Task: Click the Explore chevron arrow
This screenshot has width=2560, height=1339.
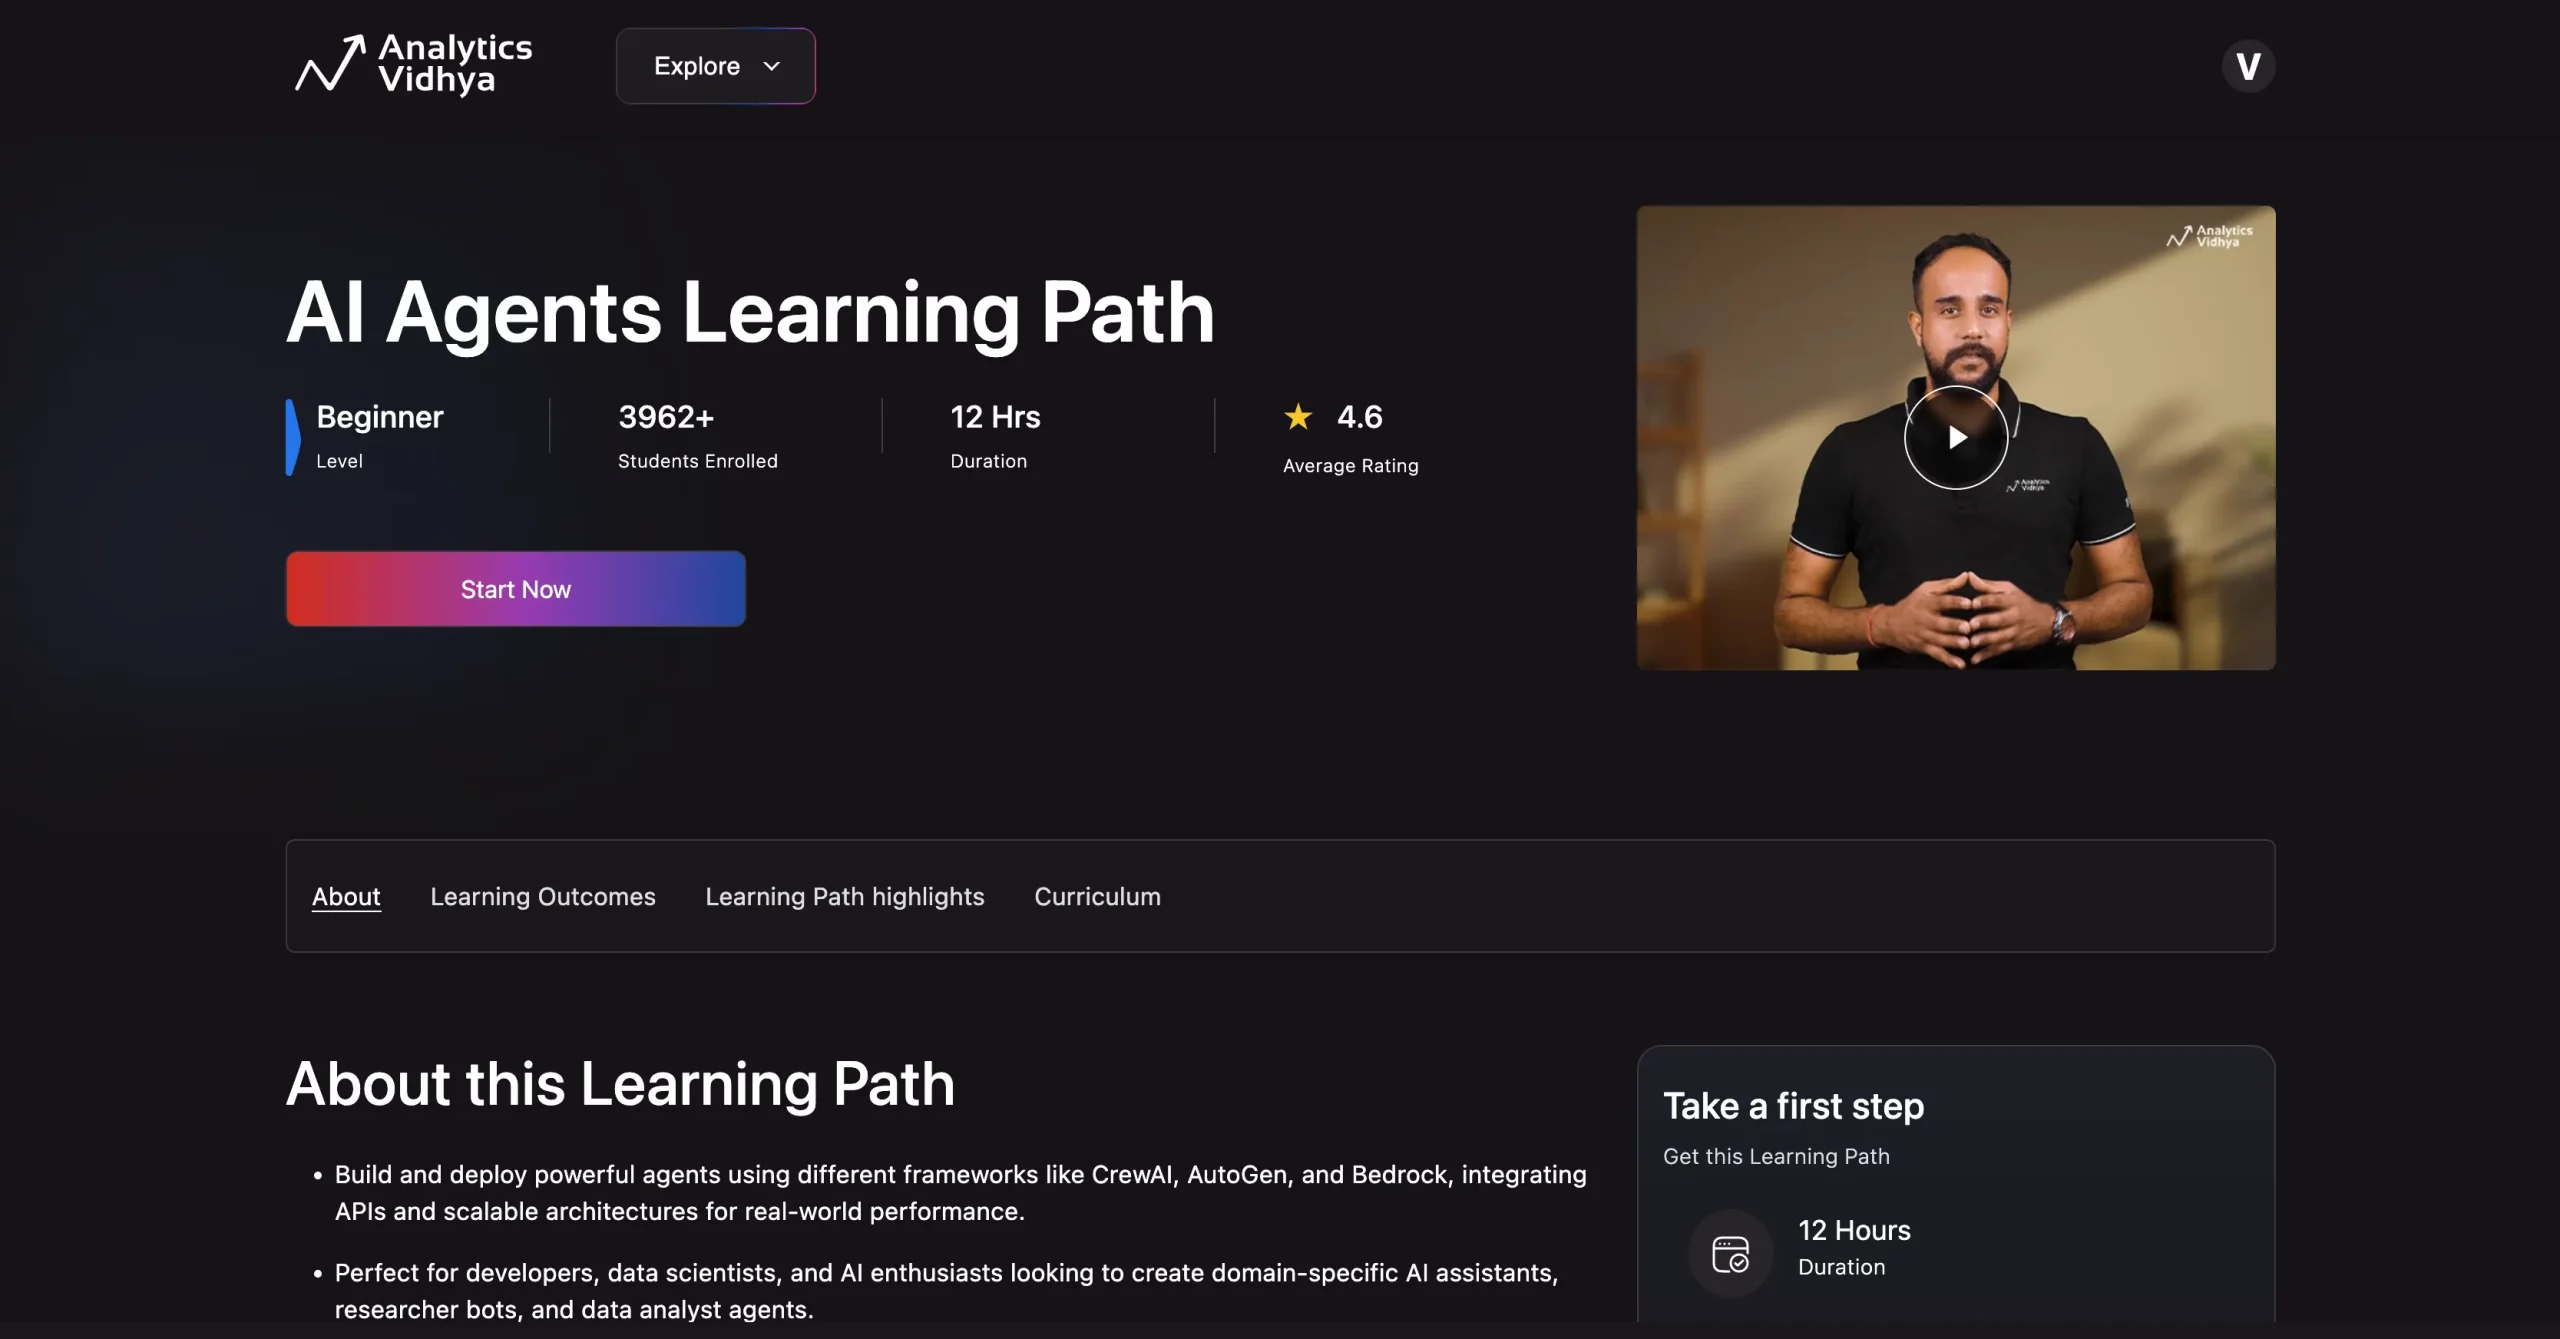Action: [x=771, y=66]
